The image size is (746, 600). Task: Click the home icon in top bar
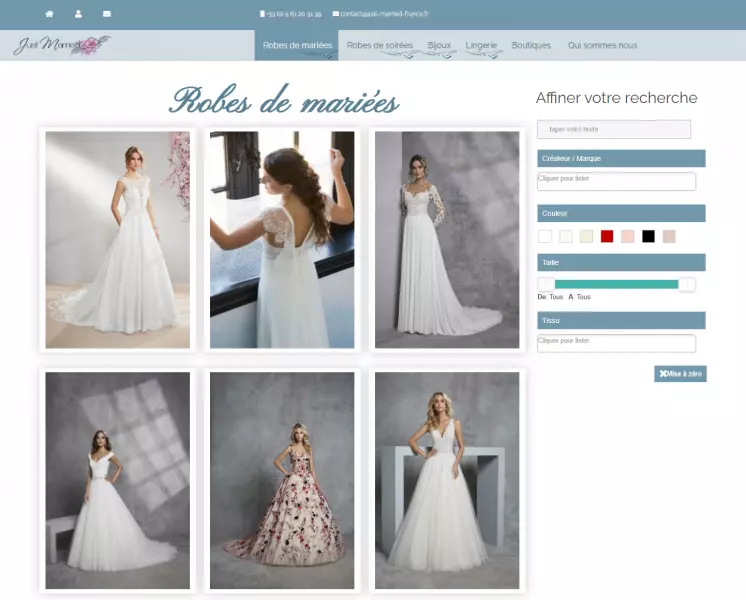(49, 14)
